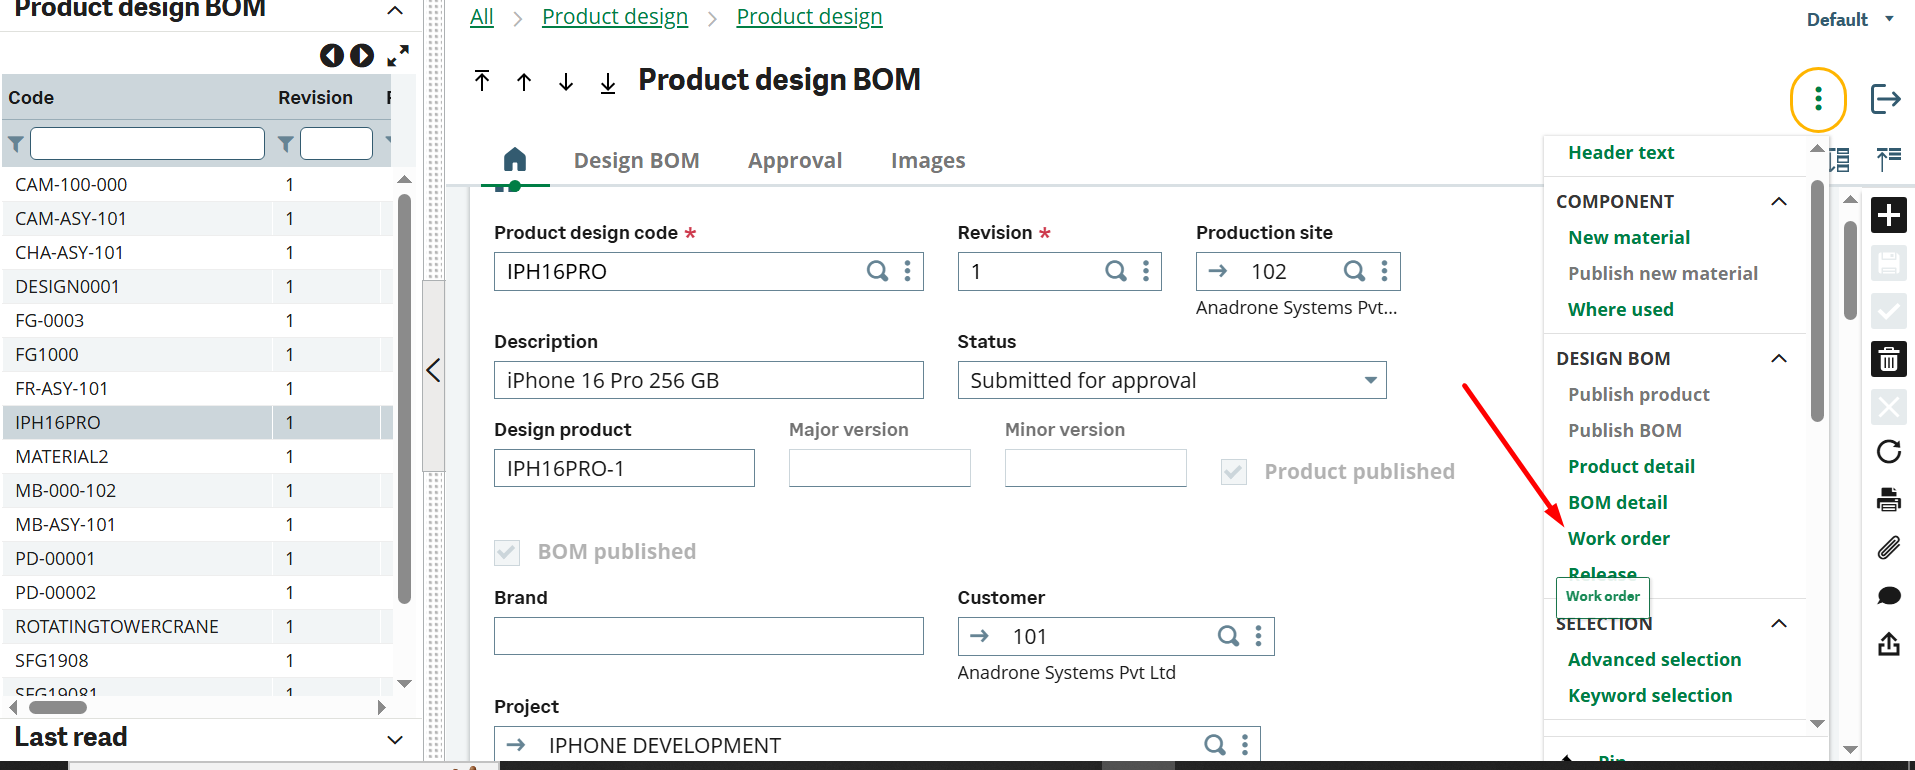The image size is (1915, 770).
Task: Click search lookup for Production site
Action: tap(1354, 271)
